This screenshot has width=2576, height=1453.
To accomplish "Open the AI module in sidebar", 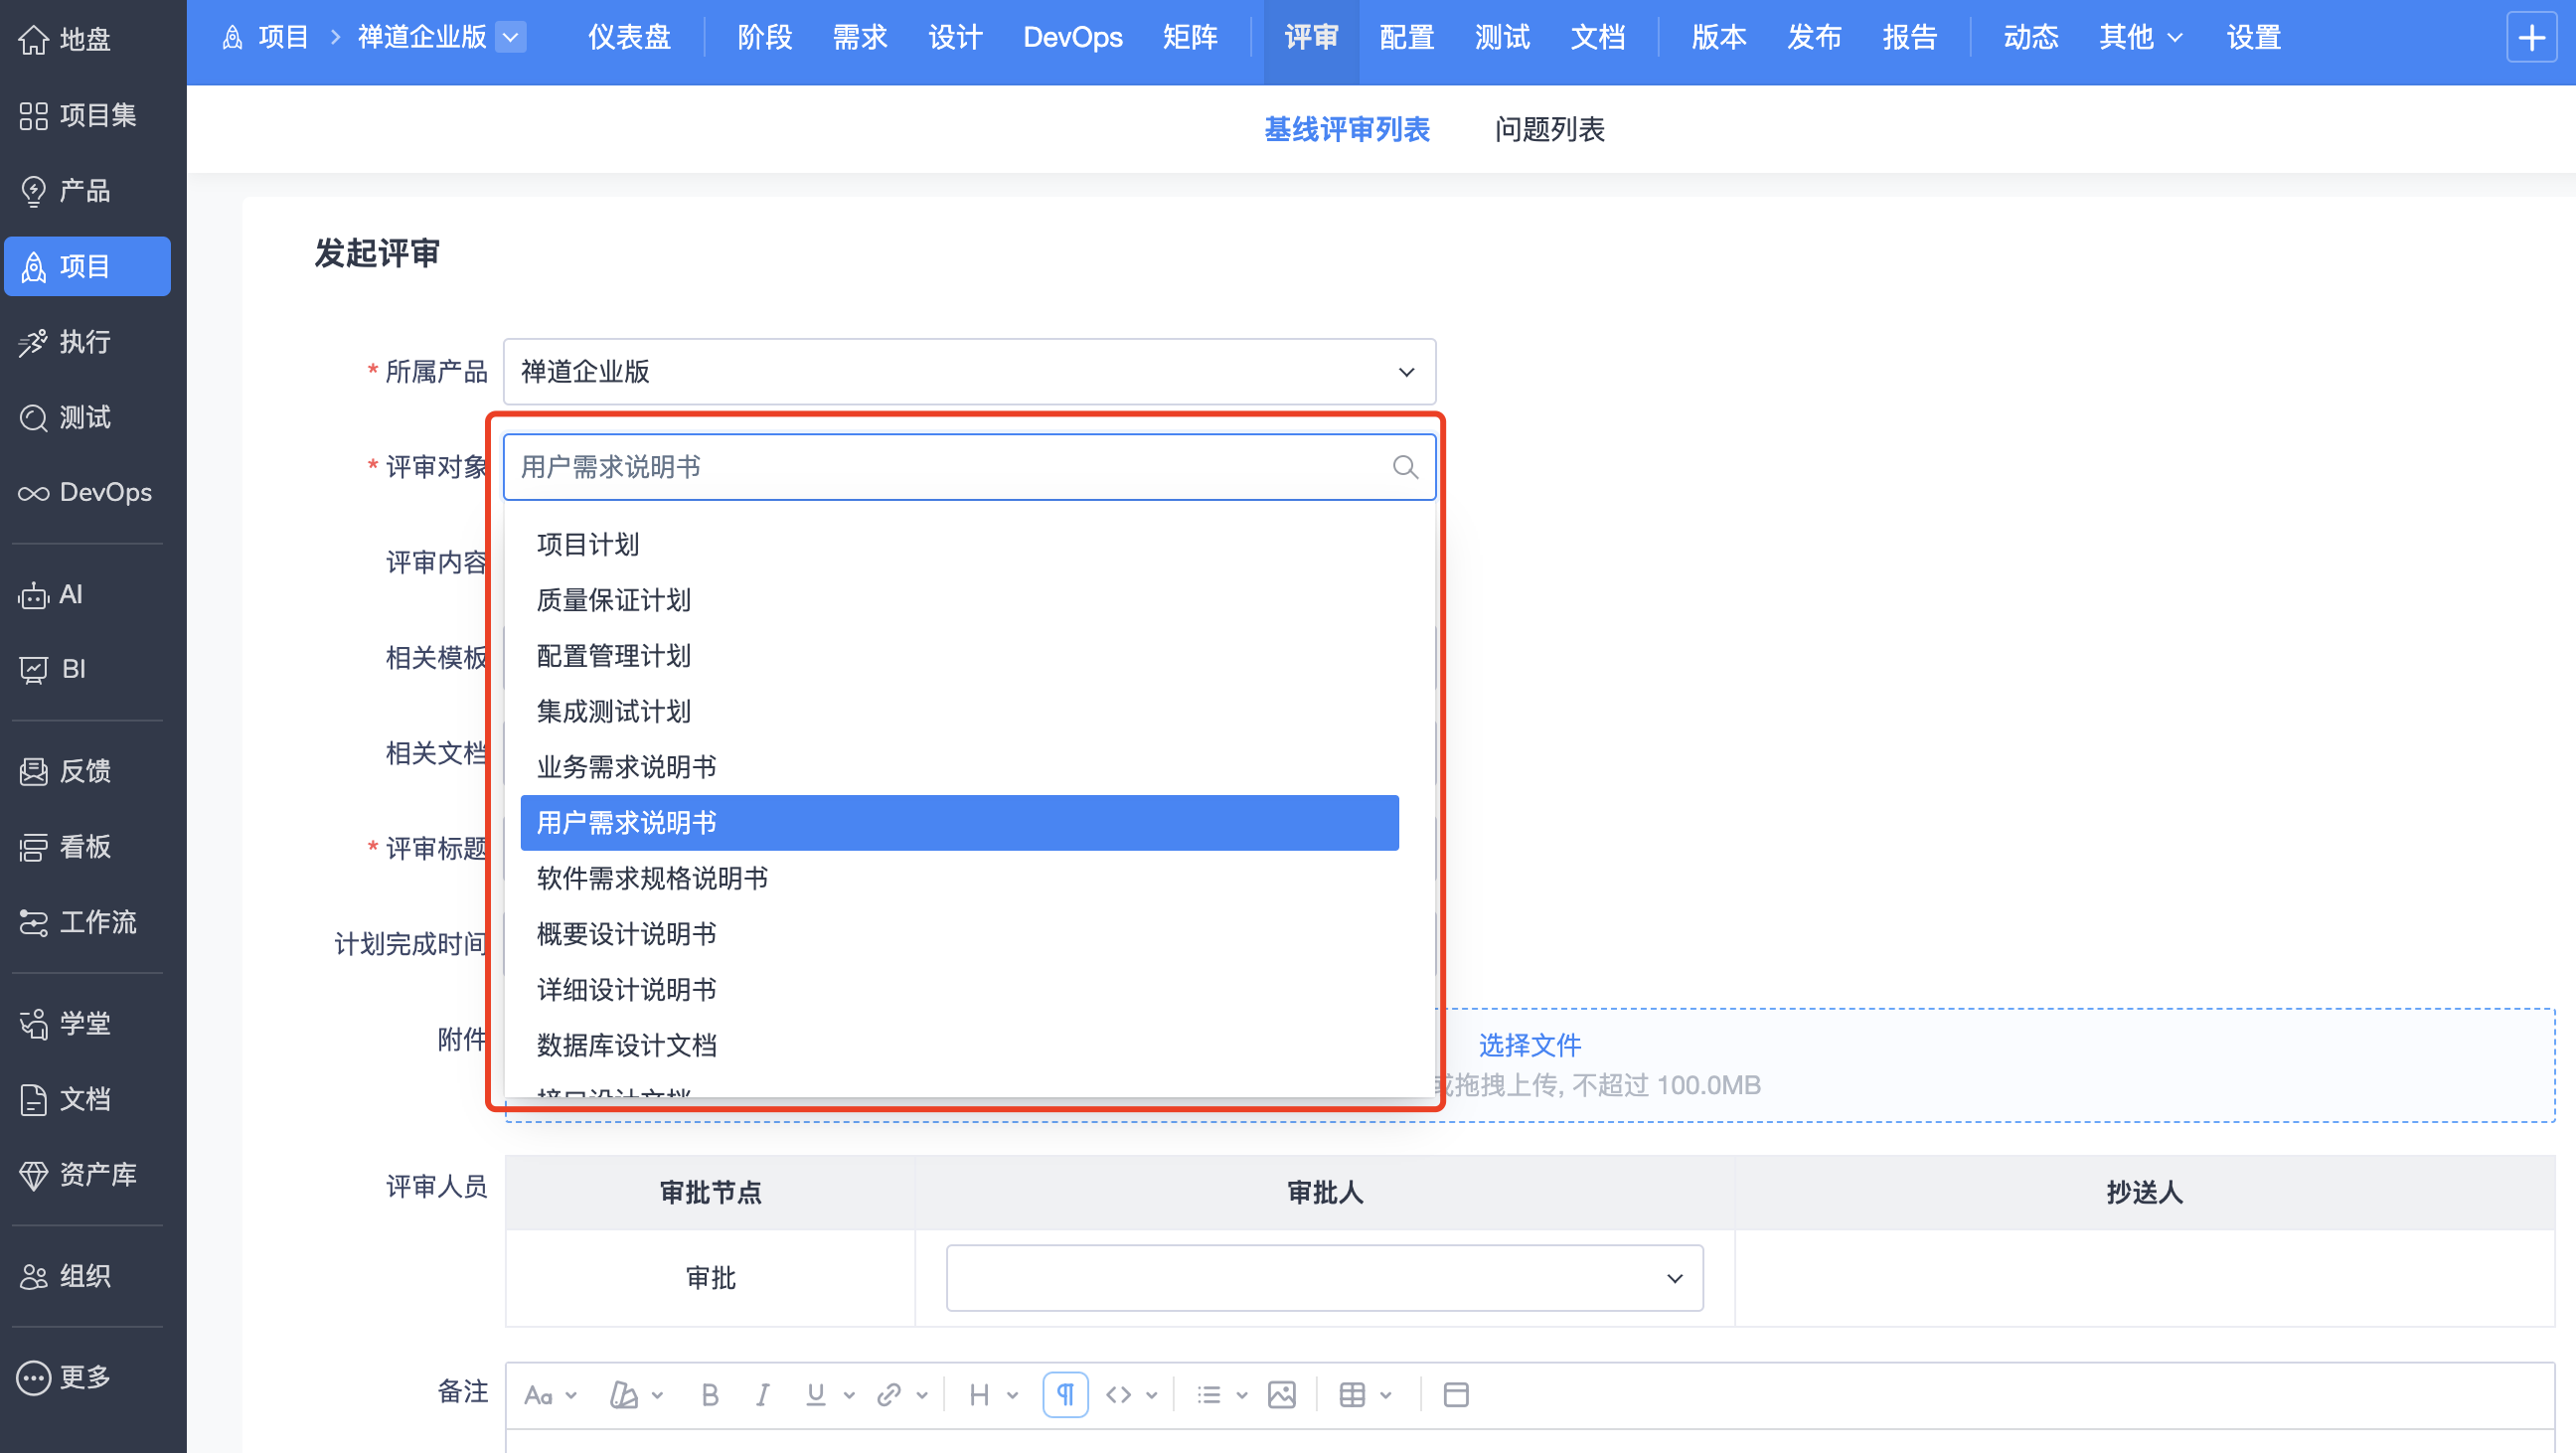I will 70,595.
